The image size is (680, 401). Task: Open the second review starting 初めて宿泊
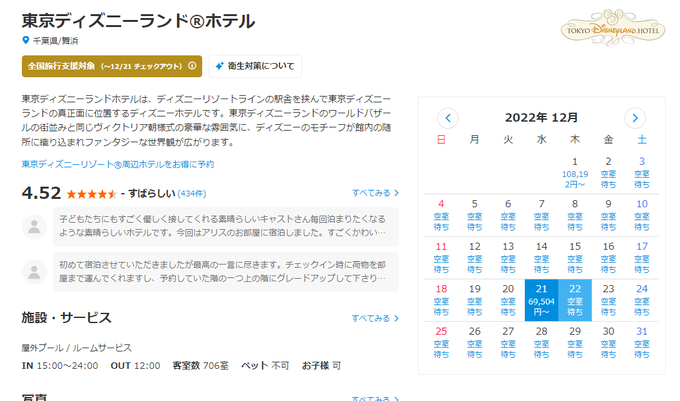226,272
